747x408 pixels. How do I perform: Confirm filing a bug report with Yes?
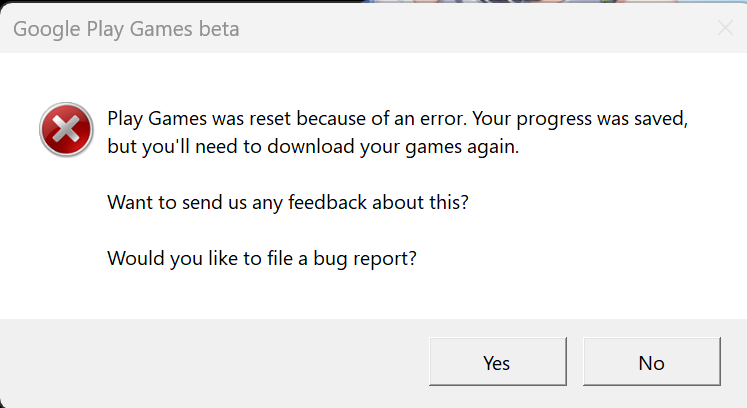point(497,363)
